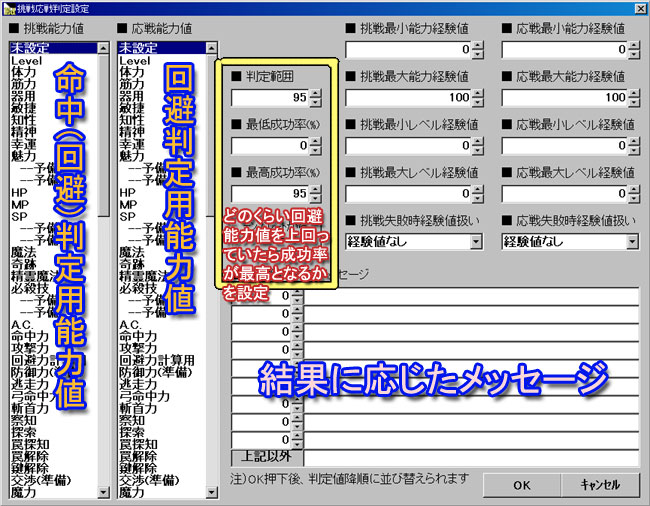Select Level in 挑戦能力値 list
The image size is (650, 506).
[27, 61]
